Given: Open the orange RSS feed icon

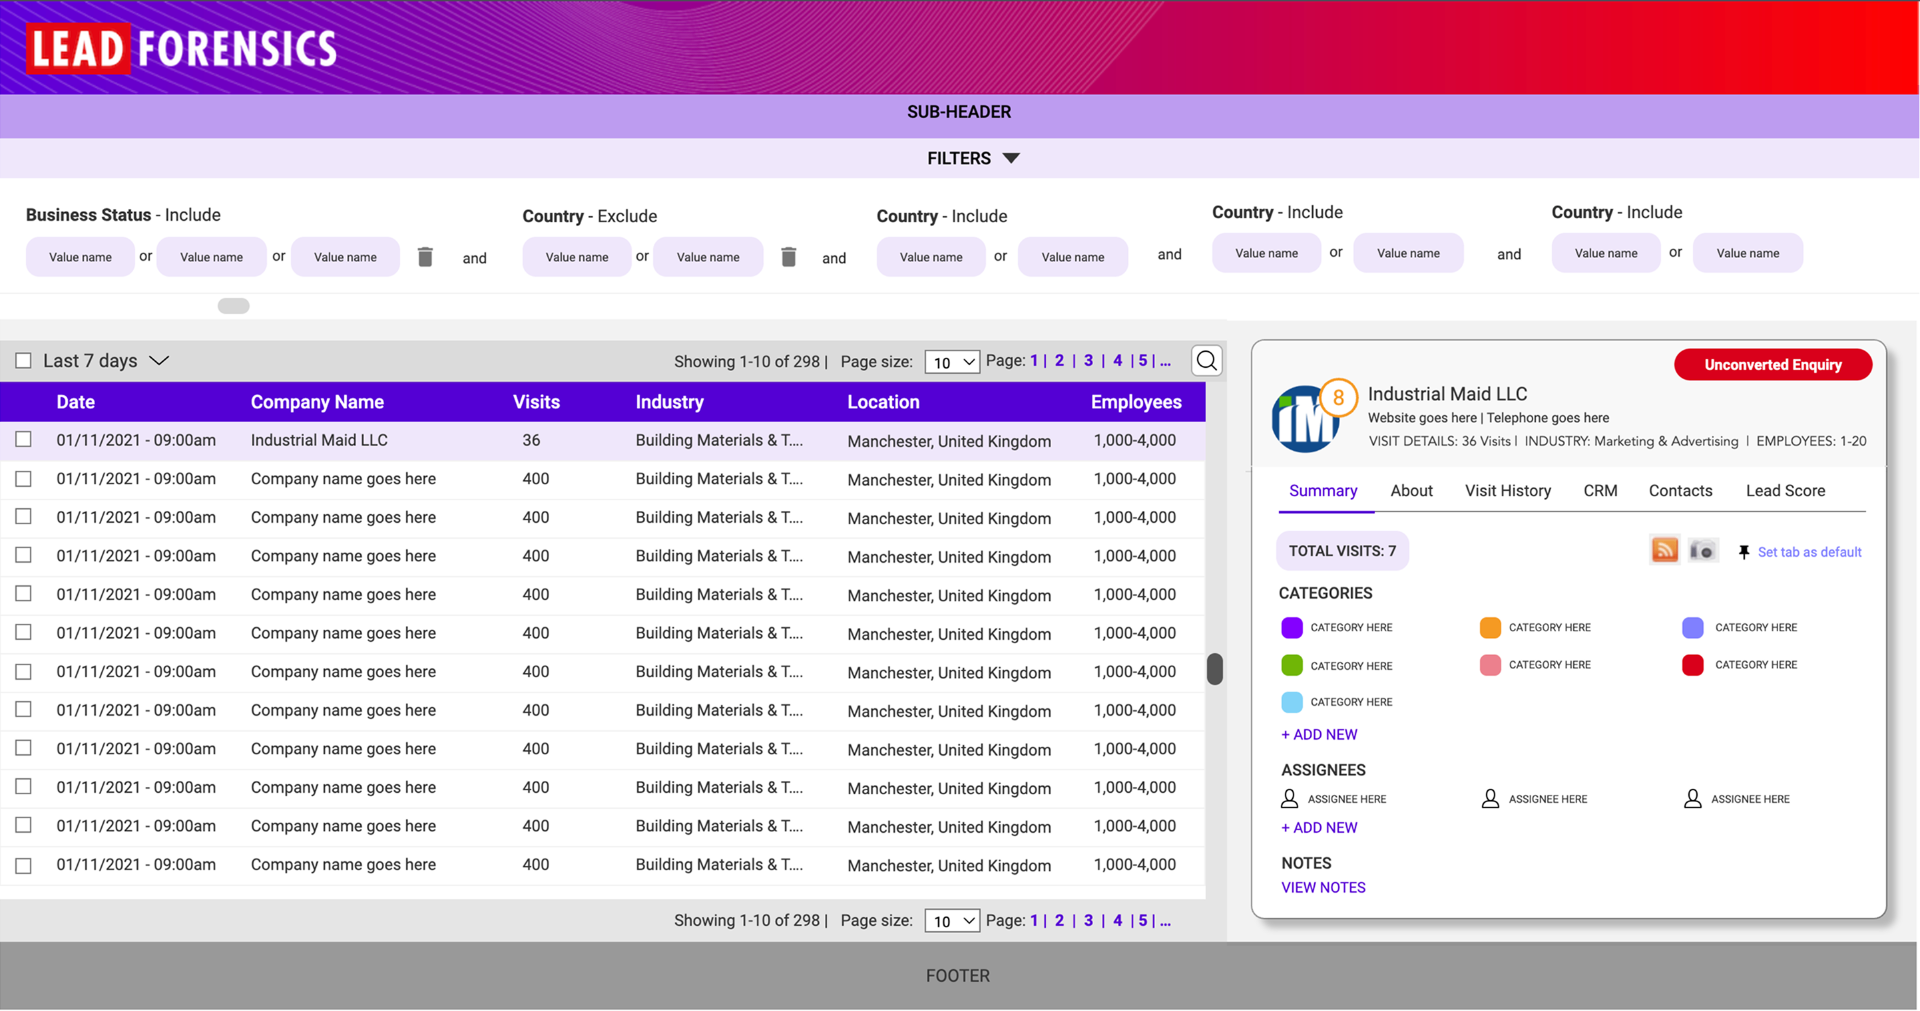Looking at the screenshot, I should tap(1664, 550).
